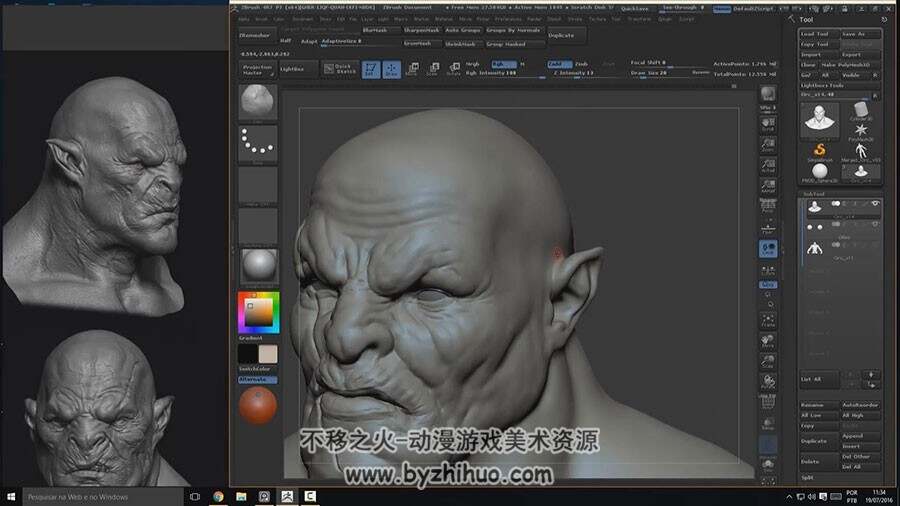Select the Rotate transform button in top shelf

(x=453, y=69)
